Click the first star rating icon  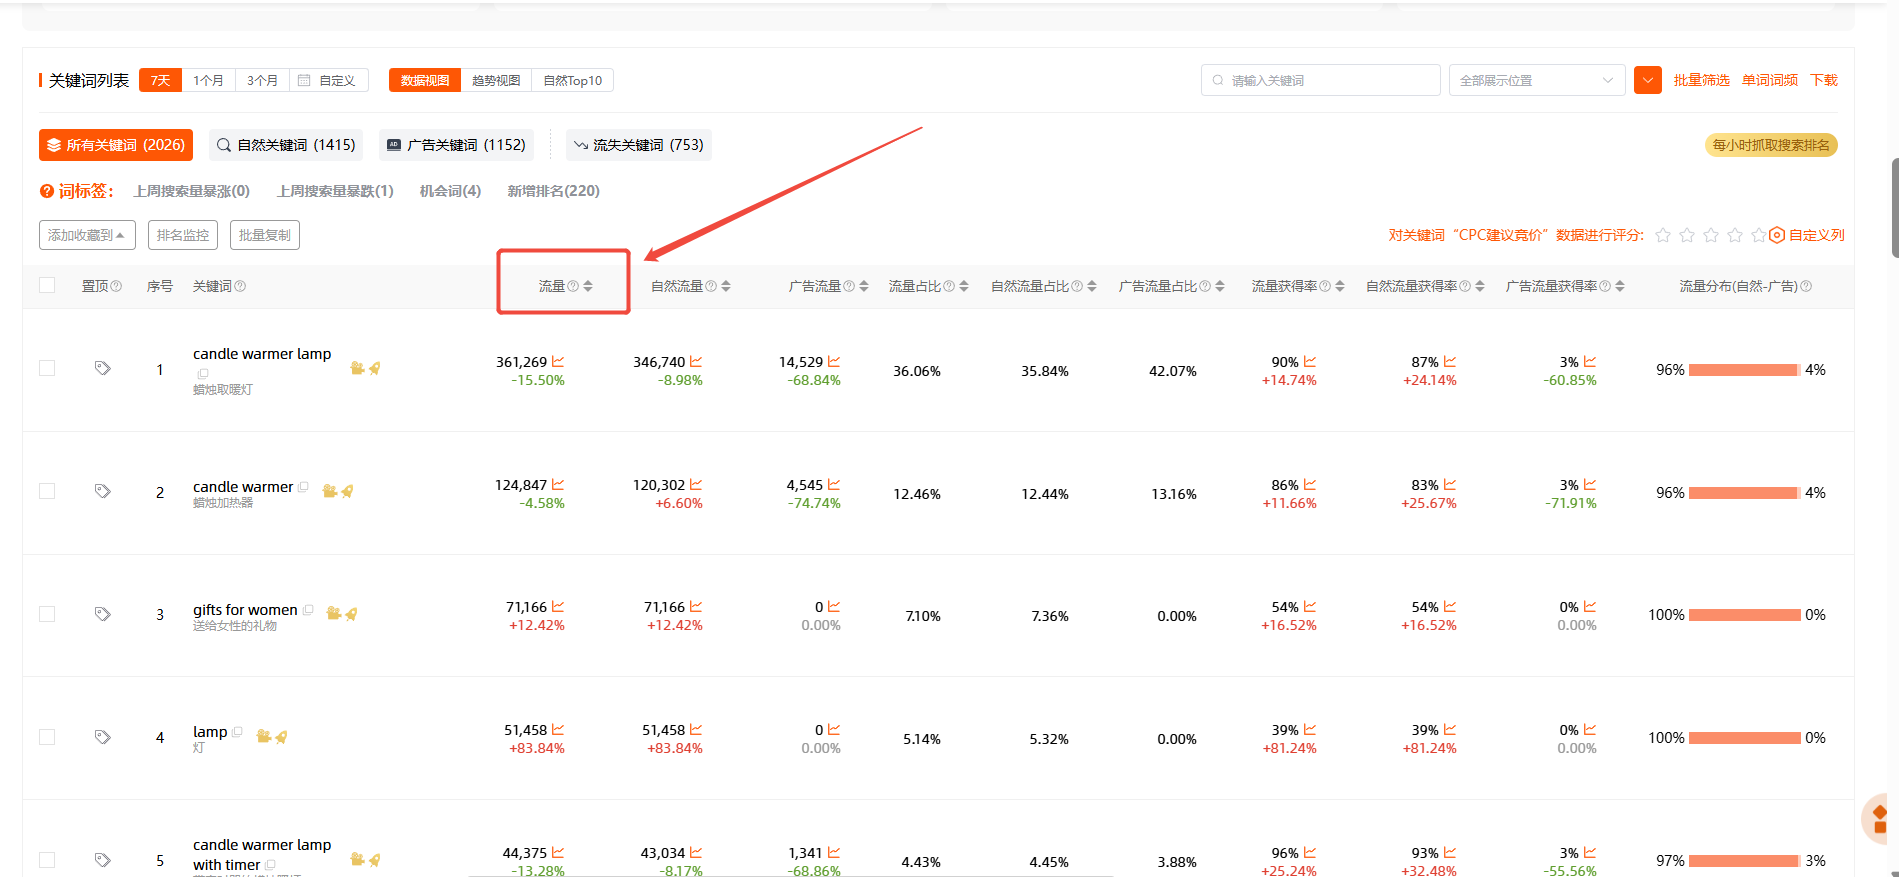click(1663, 235)
